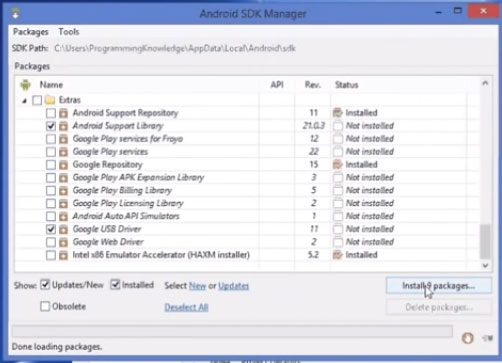
Task: Click Not installed status icon for Android Support Library
Action: [x=338, y=126]
